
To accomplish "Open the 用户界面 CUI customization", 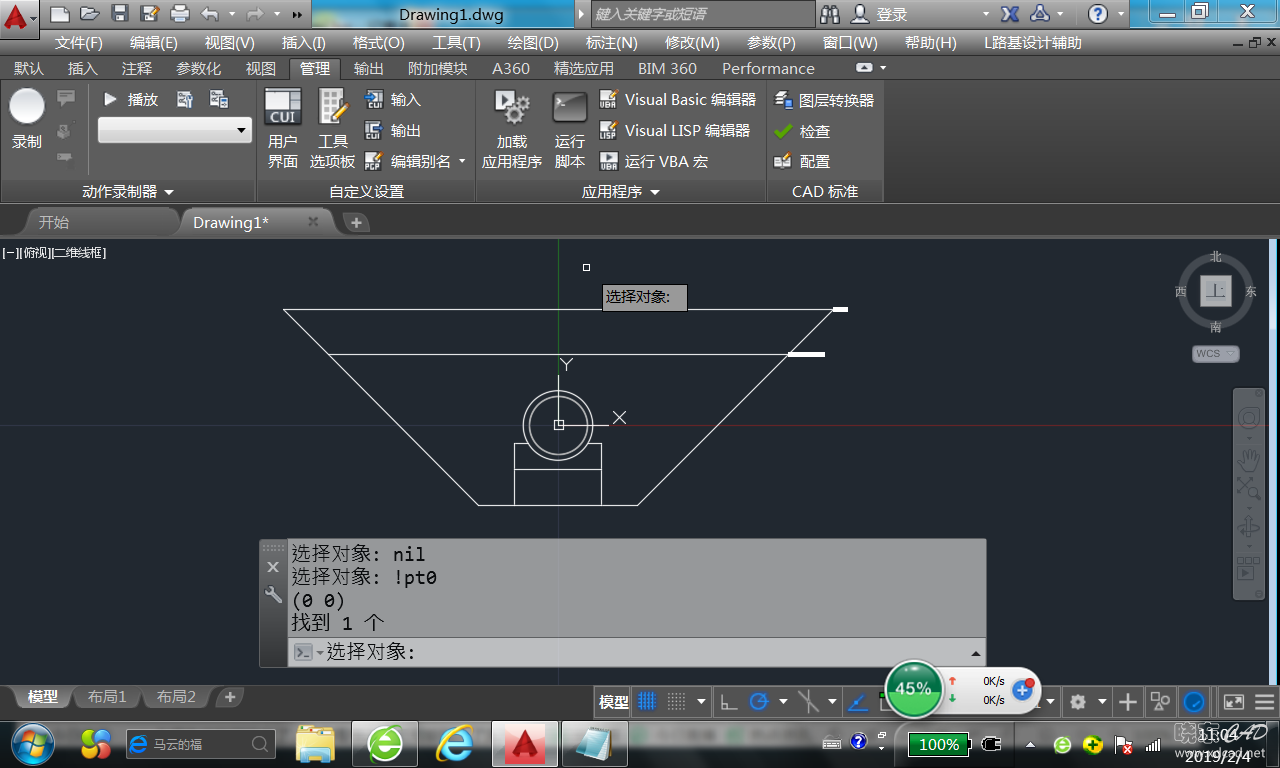I will click(x=283, y=127).
